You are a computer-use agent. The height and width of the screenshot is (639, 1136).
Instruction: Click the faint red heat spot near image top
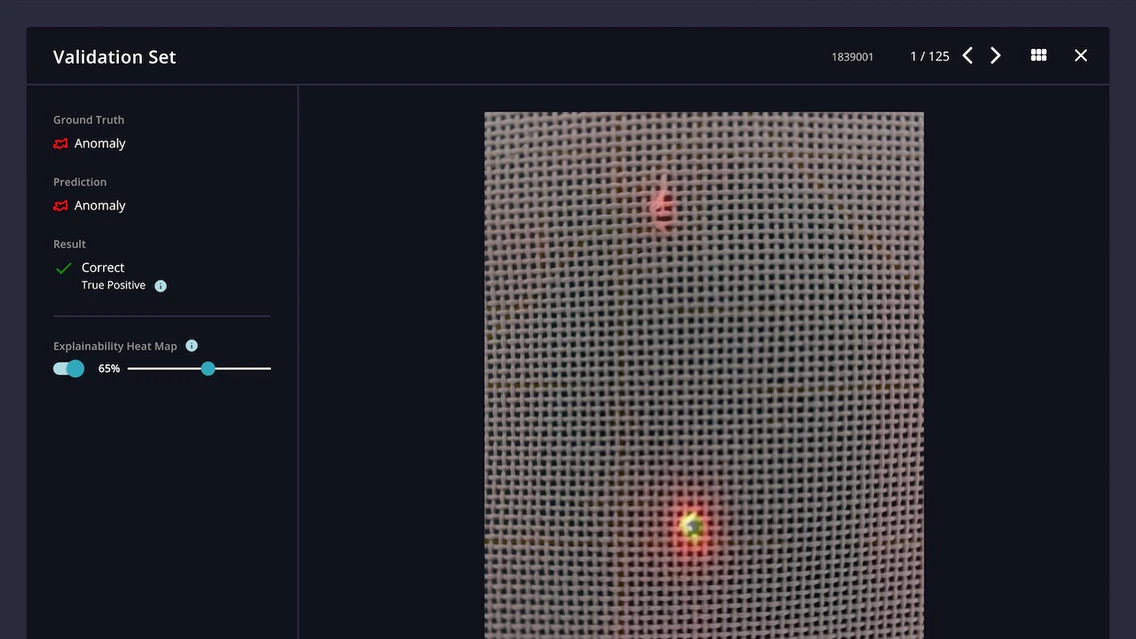[x=660, y=207]
